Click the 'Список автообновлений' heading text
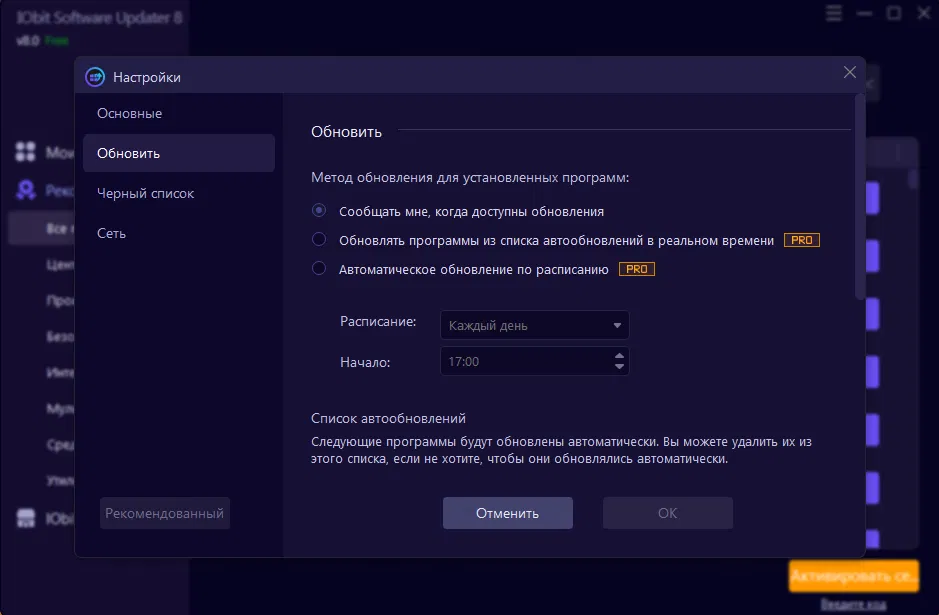The height and width of the screenshot is (615, 939). (388, 419)
